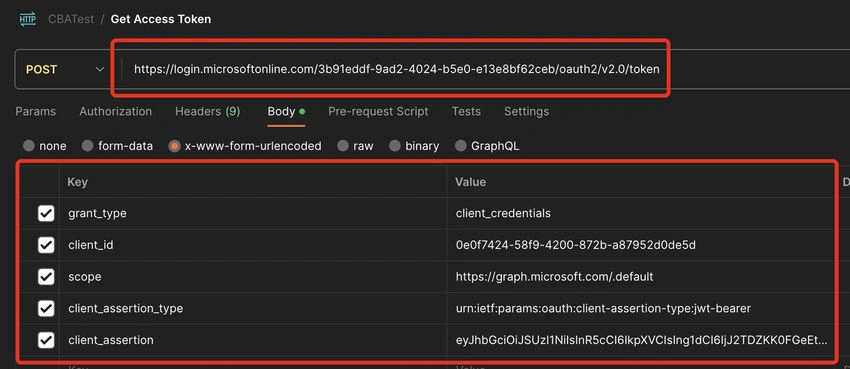Click the client_assertion key cell
Image resolution: width=850 pixels, height=369 pixels.
[253, 340]
